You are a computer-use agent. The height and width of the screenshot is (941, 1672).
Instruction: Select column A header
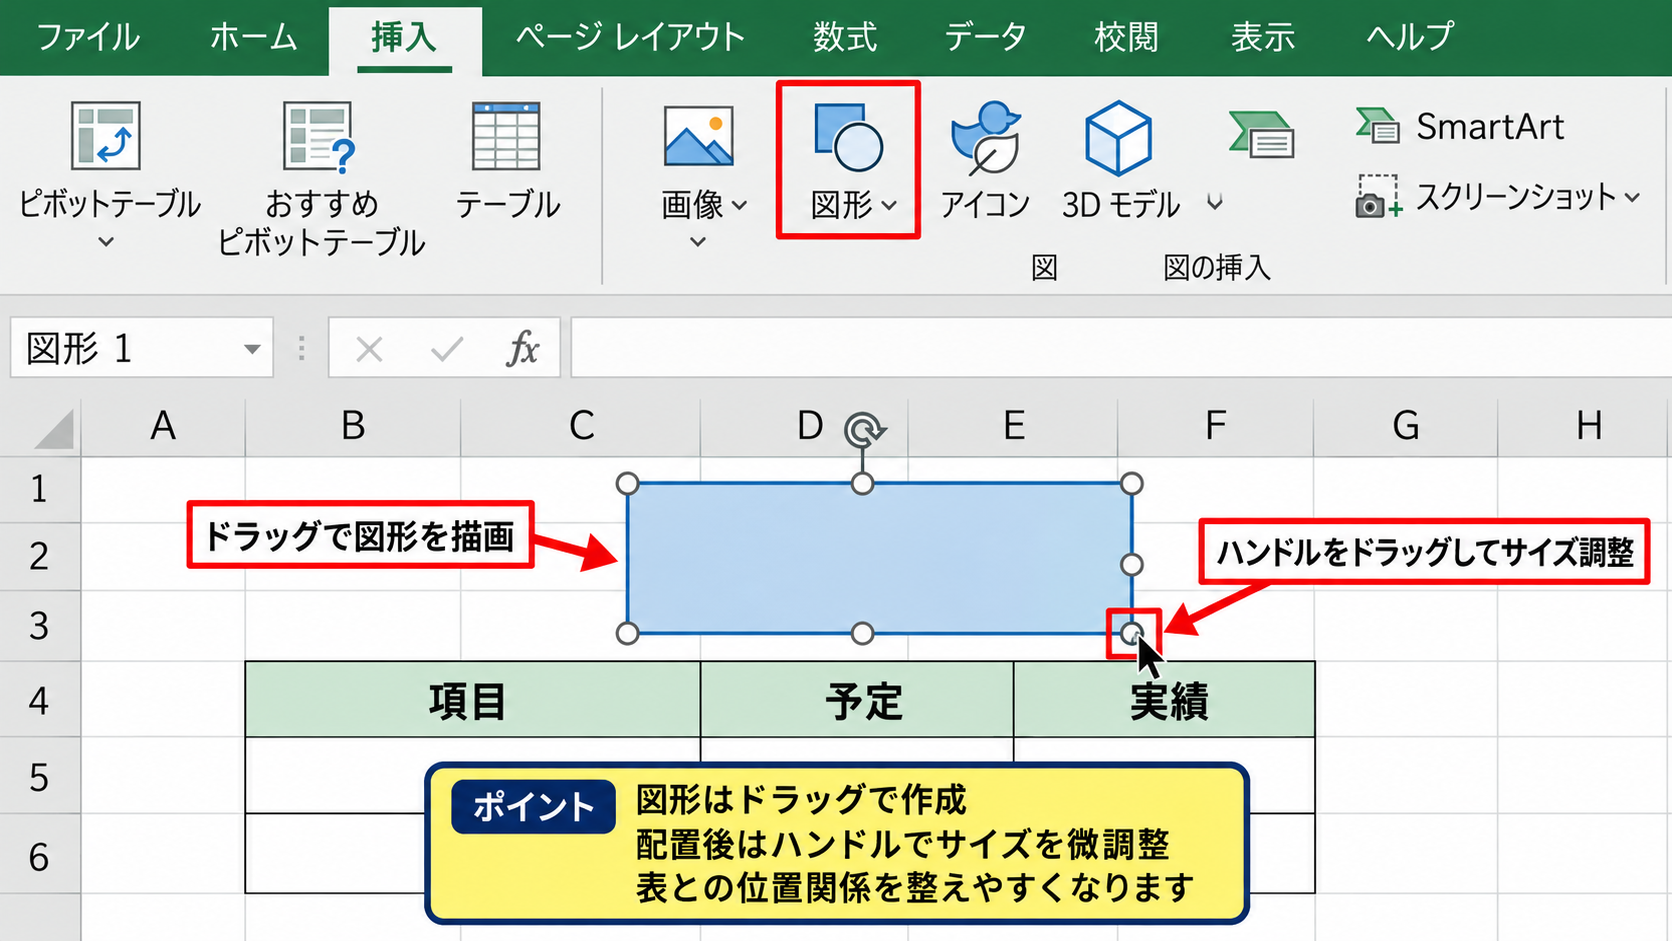tap(163, 427)
